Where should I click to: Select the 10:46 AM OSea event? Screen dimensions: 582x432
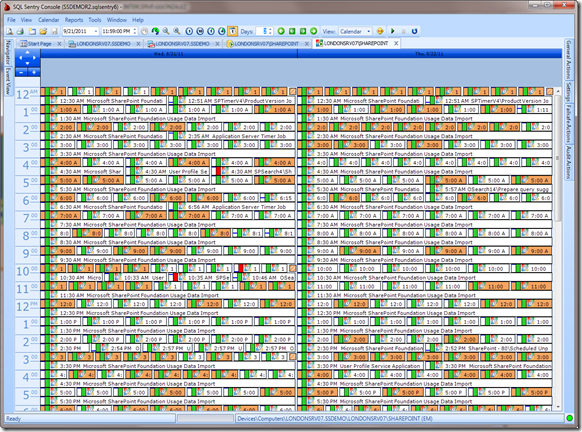(264, 278)
